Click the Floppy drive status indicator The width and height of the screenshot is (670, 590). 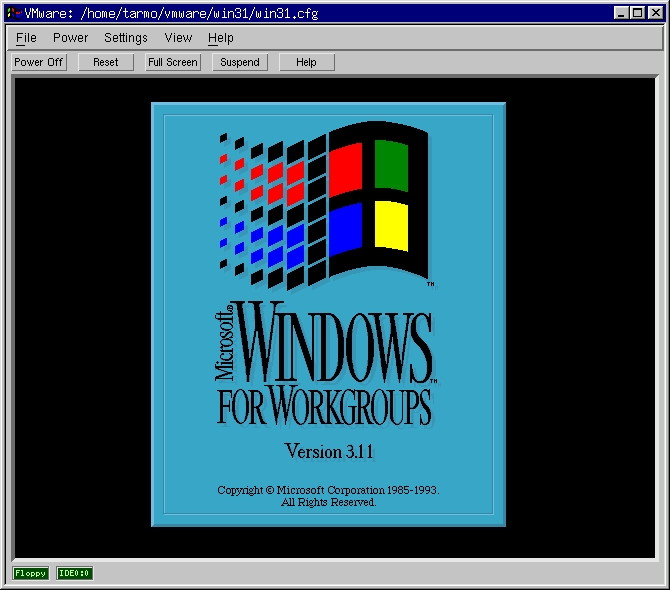click(x=30, y=573)
